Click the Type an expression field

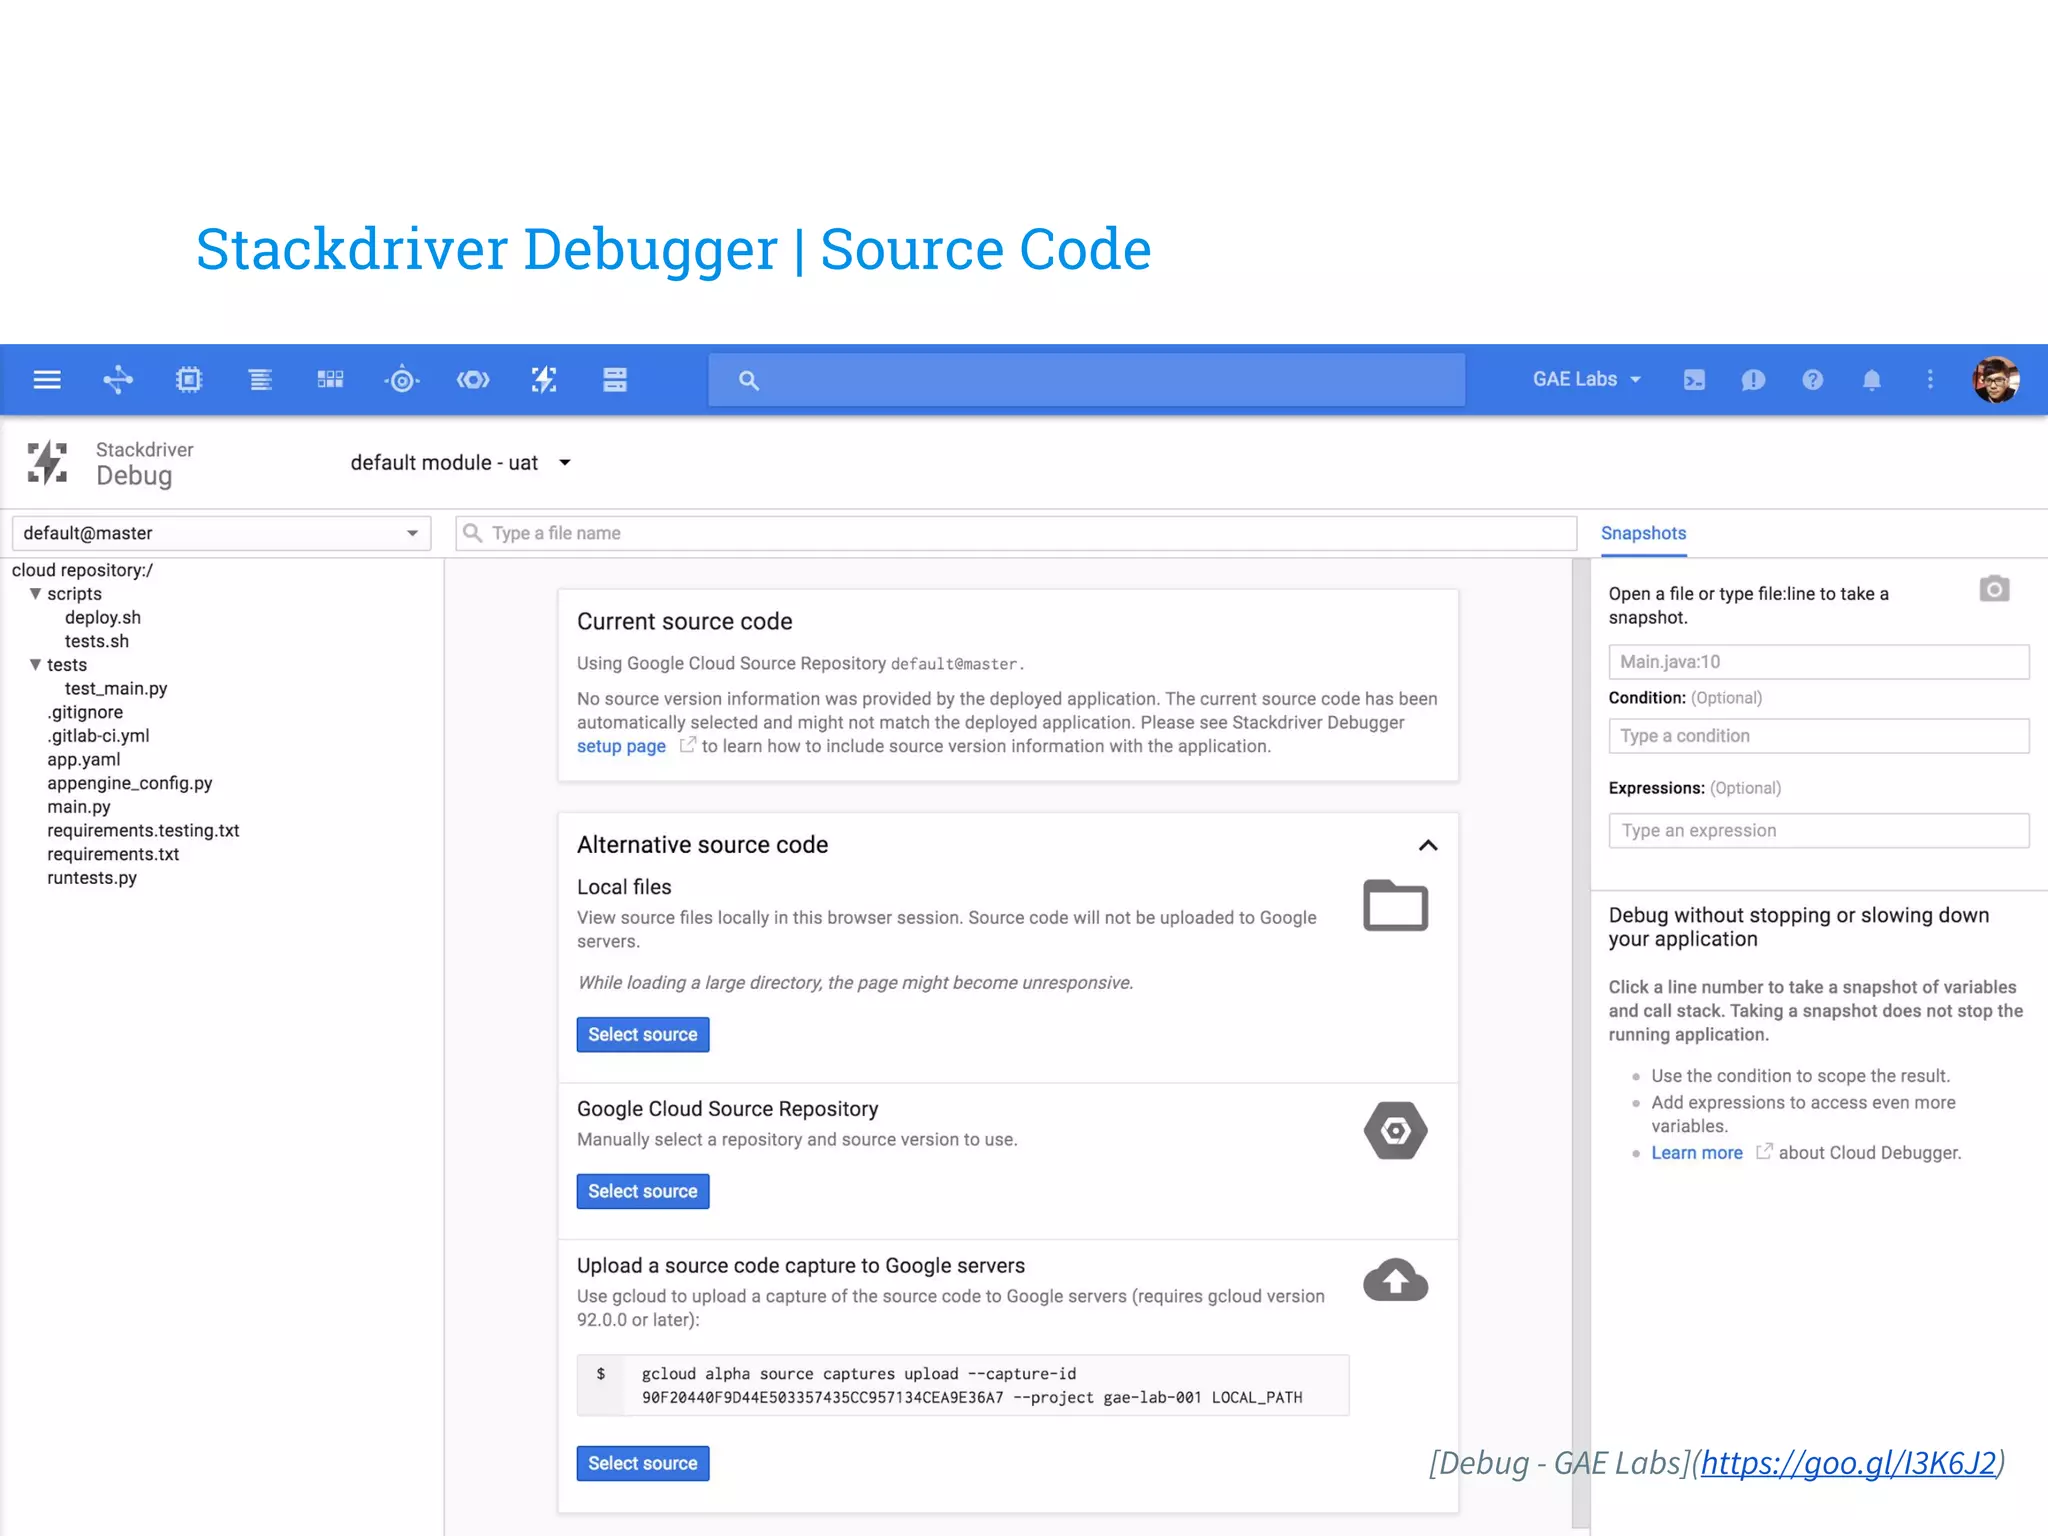[x=1818, y=831]
